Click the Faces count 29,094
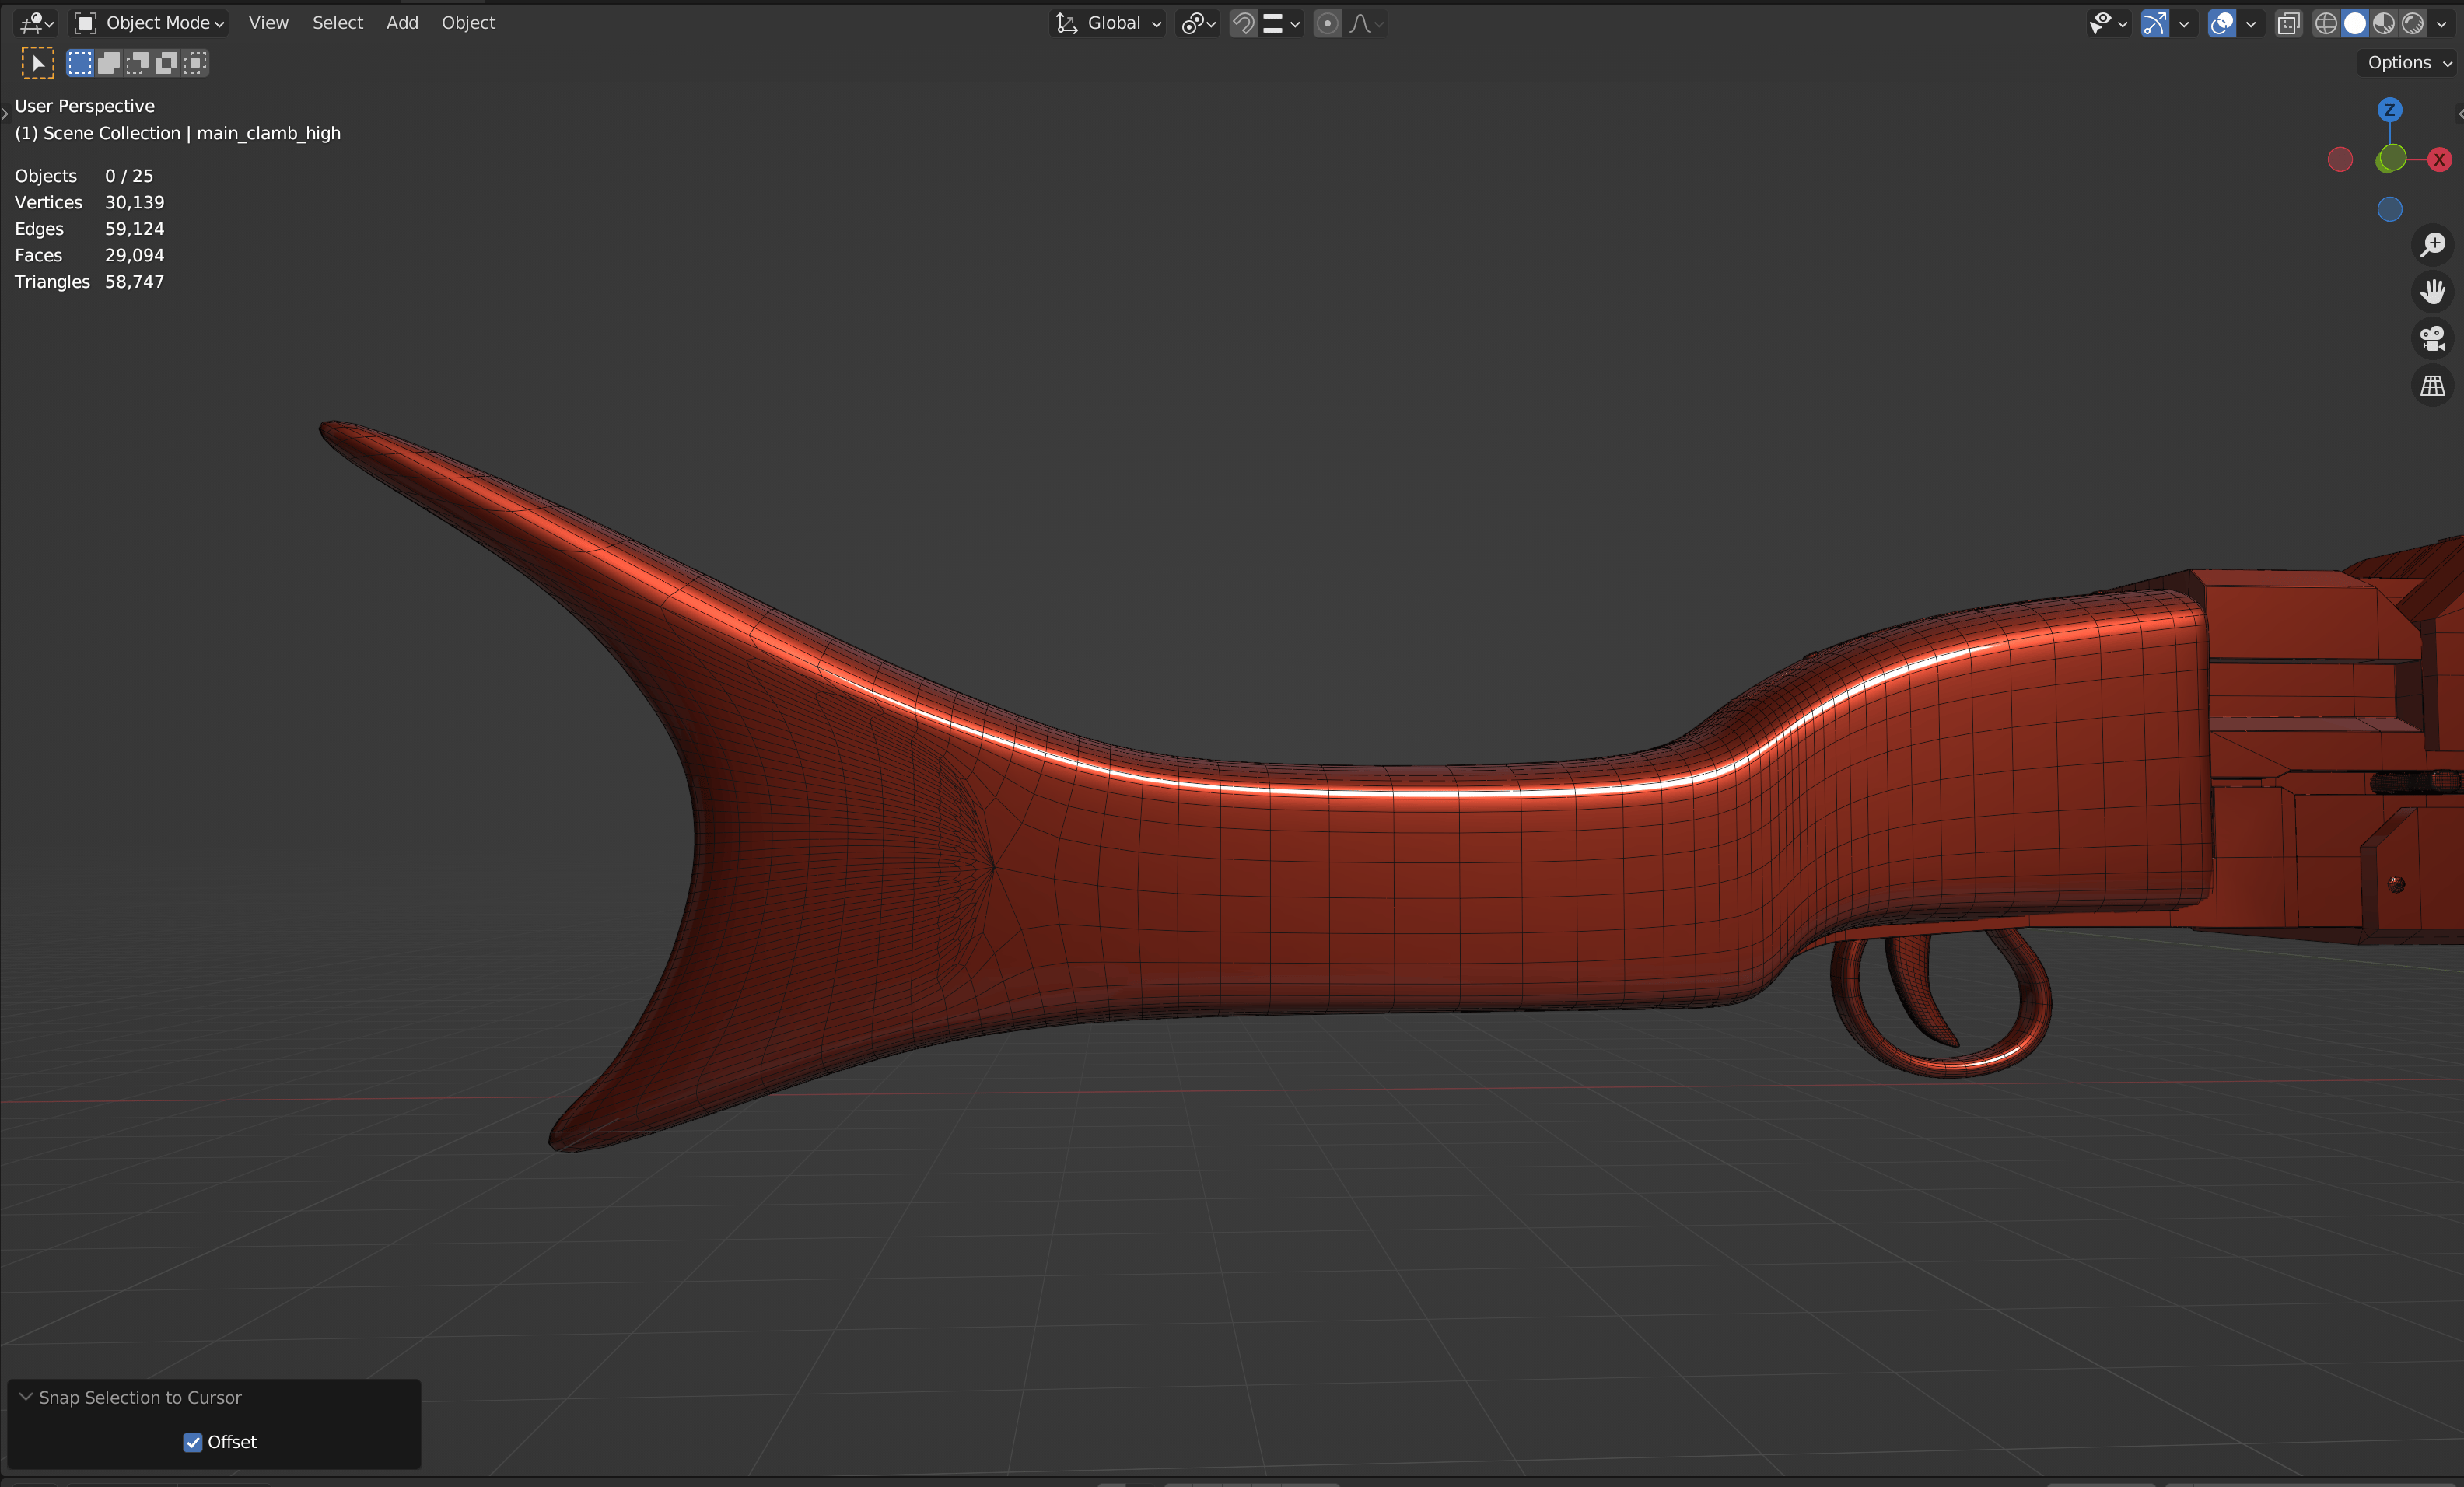 tap(134, 255)
